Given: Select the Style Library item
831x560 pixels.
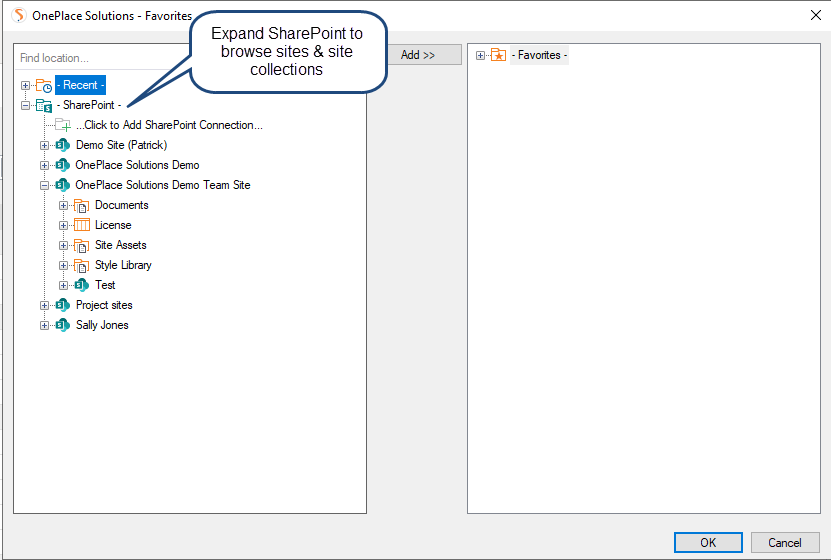Looking at the screenshot, I should pos(123,266).
